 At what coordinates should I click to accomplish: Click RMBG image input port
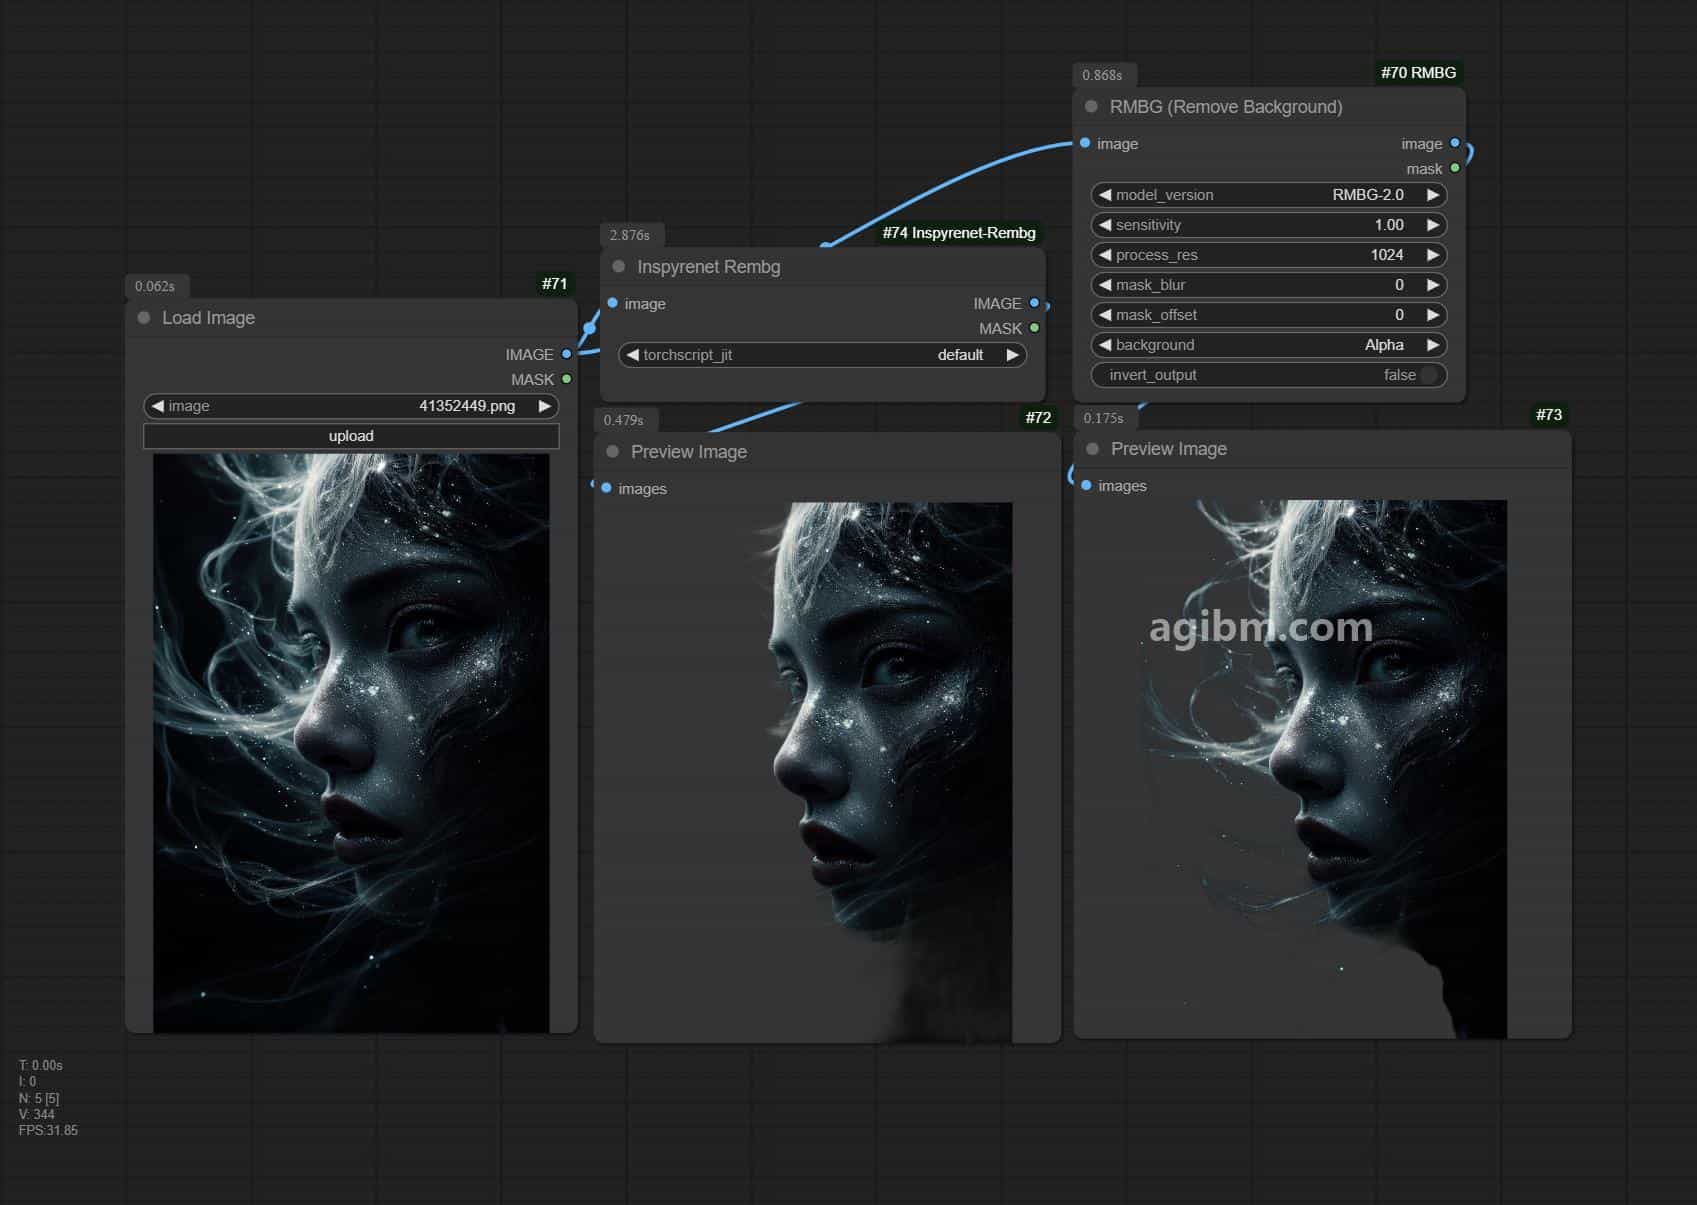click(1085, 143)
